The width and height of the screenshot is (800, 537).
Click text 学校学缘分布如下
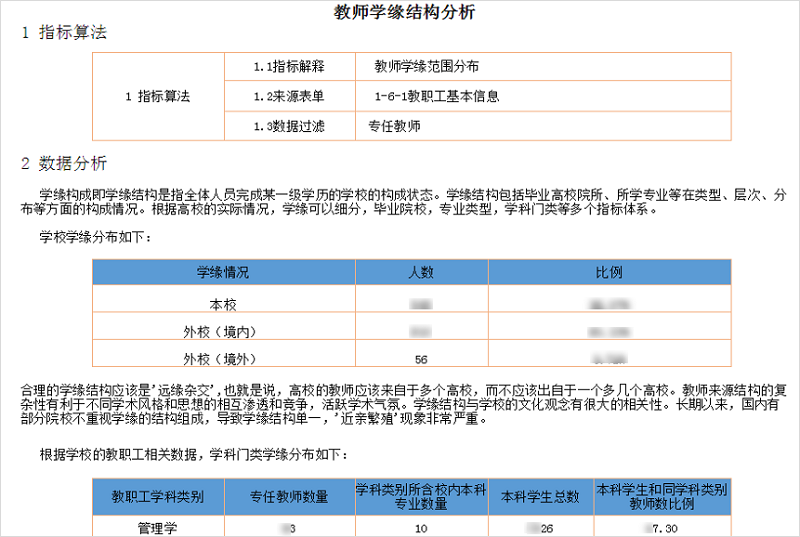(x=95, y=237)
